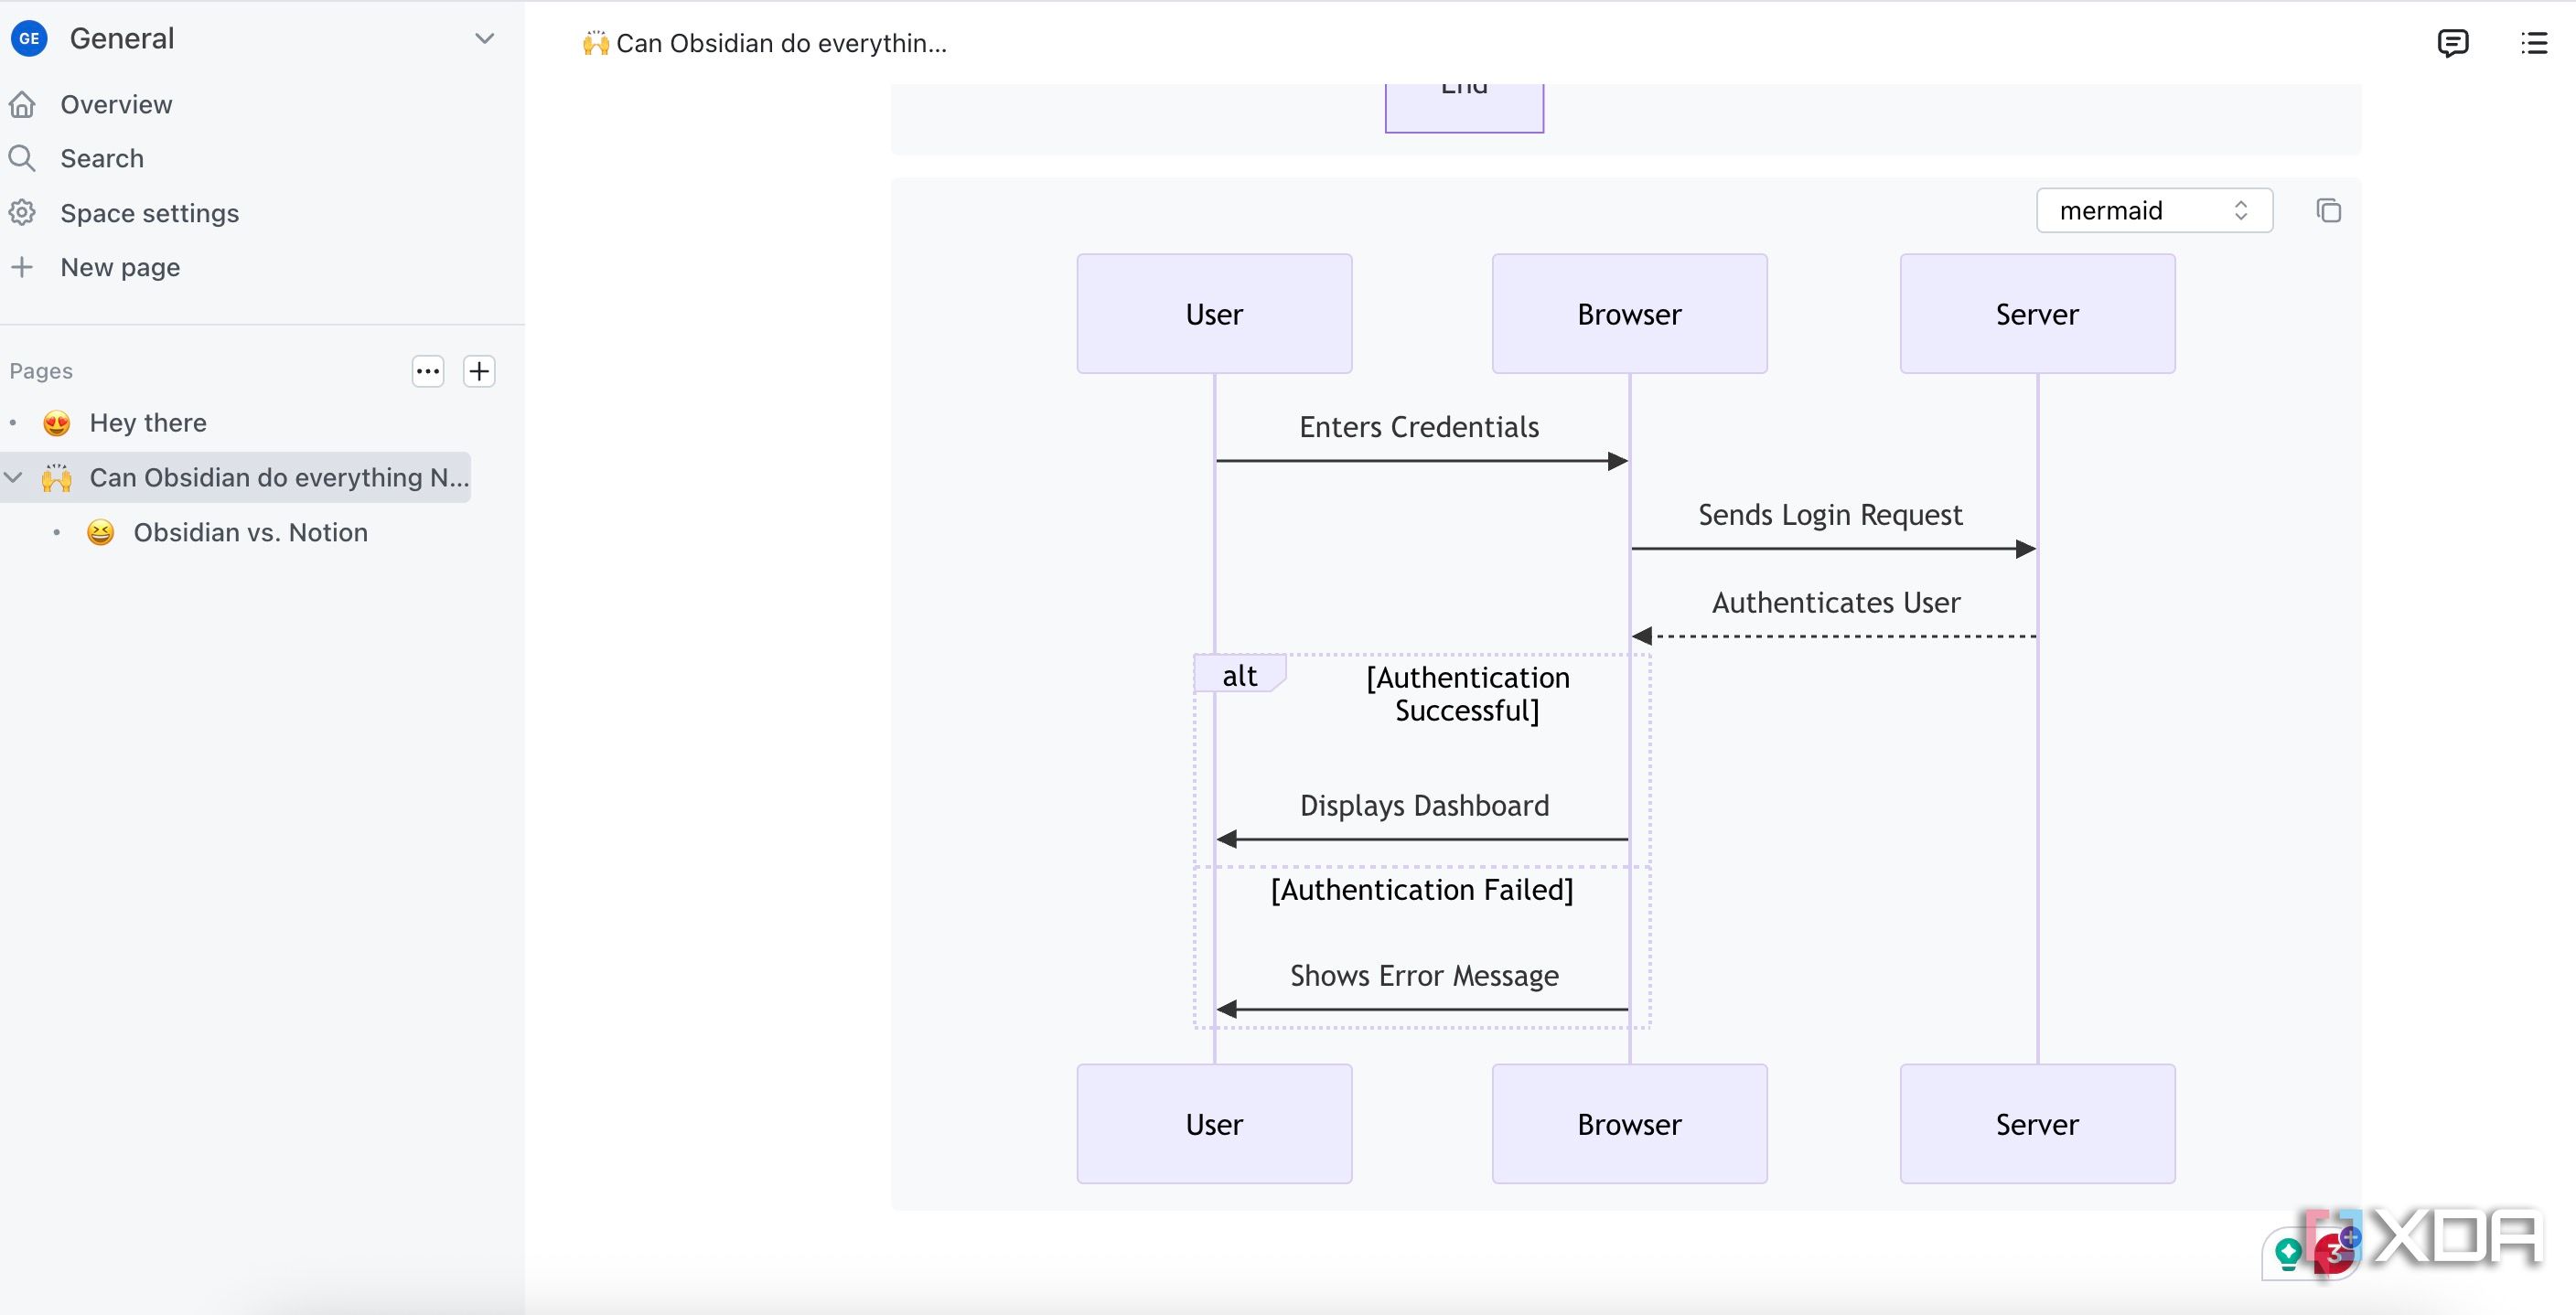2576x1315 pixels.
Task: Select the Can Obsidian do everything page
Action: tap(279, 478)
